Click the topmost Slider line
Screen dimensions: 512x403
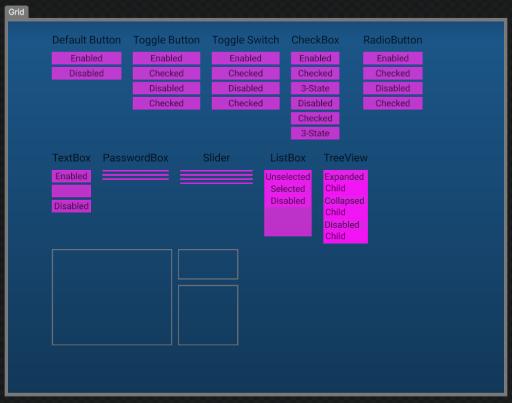point(216,171)
